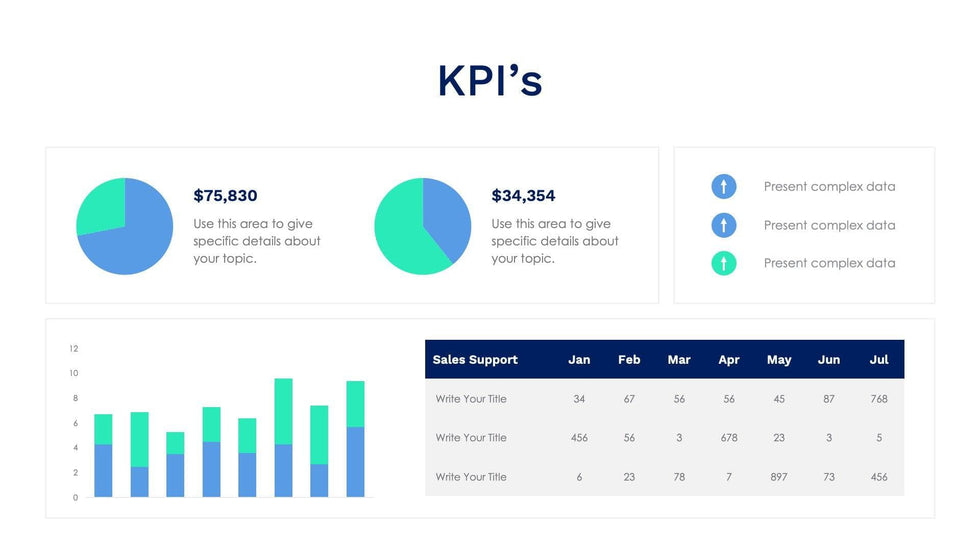Select the table cell containing 678

point(729,438)
